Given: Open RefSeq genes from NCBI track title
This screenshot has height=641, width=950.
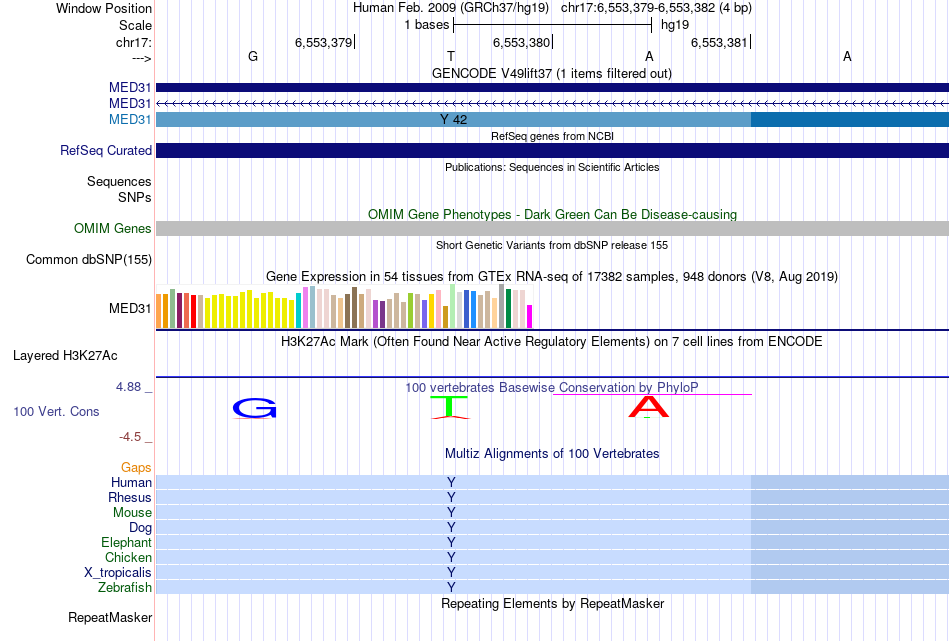Looking at the screenshot, I should (x=552, y=136).
